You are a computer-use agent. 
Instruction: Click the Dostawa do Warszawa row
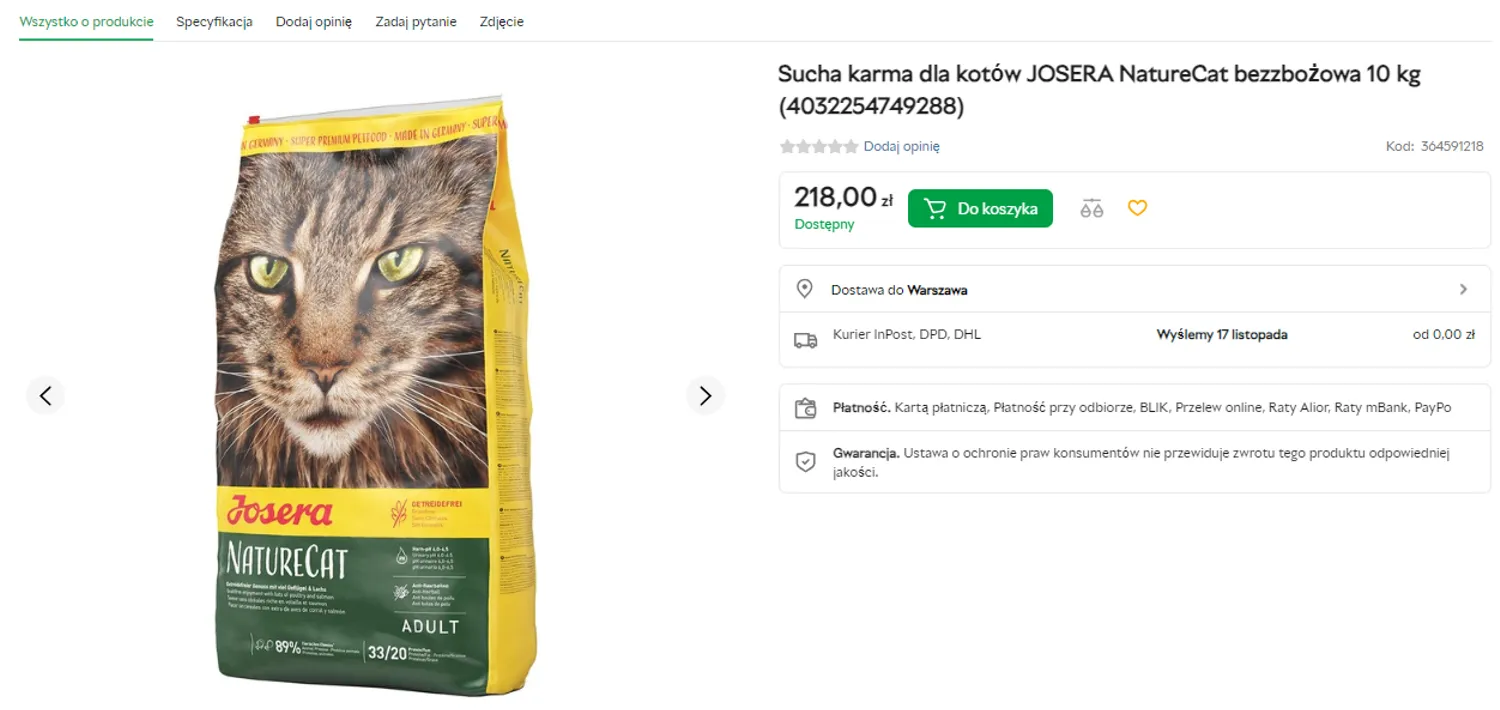tap(1134, 289)
